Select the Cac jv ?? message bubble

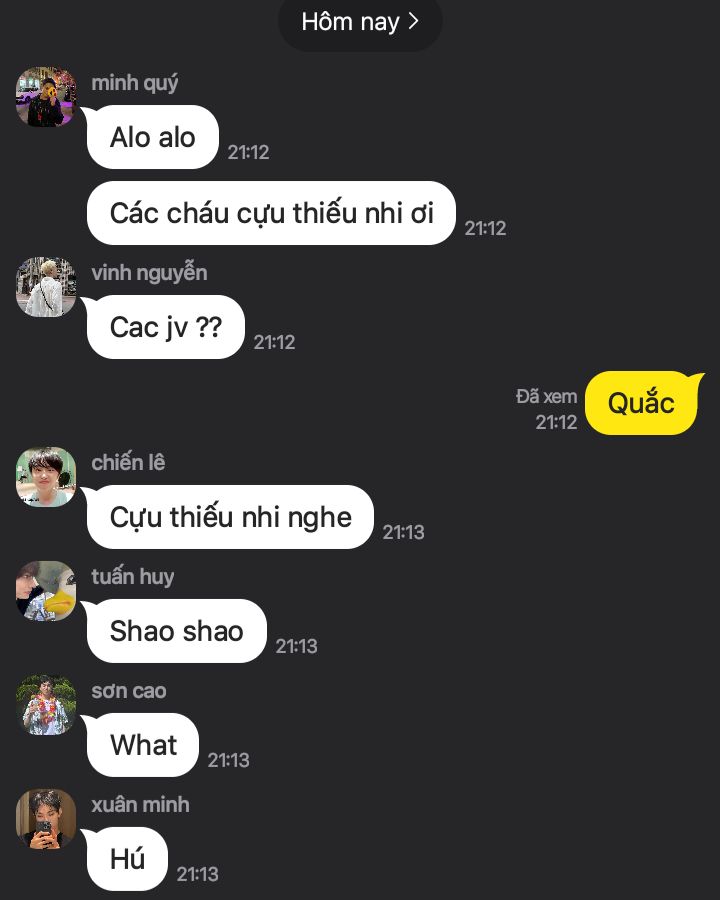tap(166, 327)
